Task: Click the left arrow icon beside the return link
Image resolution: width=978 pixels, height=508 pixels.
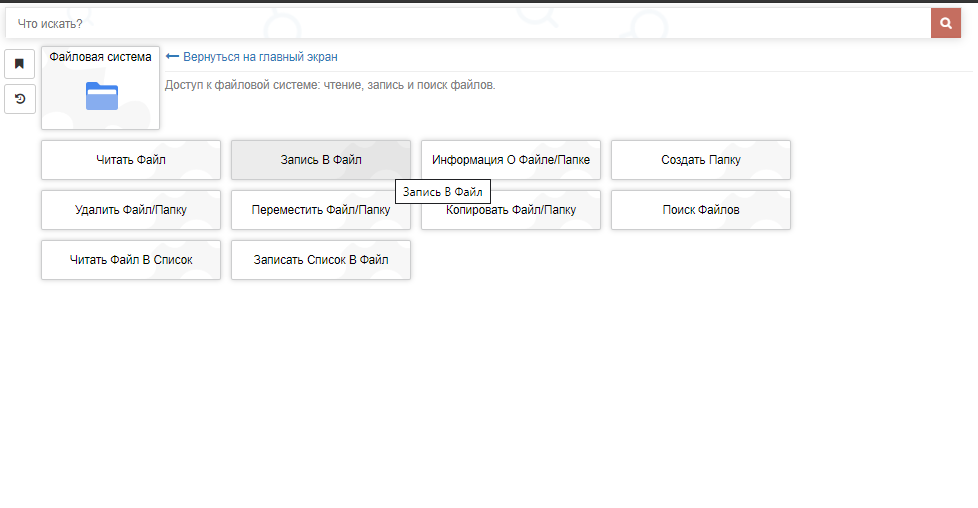Action: click(172, 57)
